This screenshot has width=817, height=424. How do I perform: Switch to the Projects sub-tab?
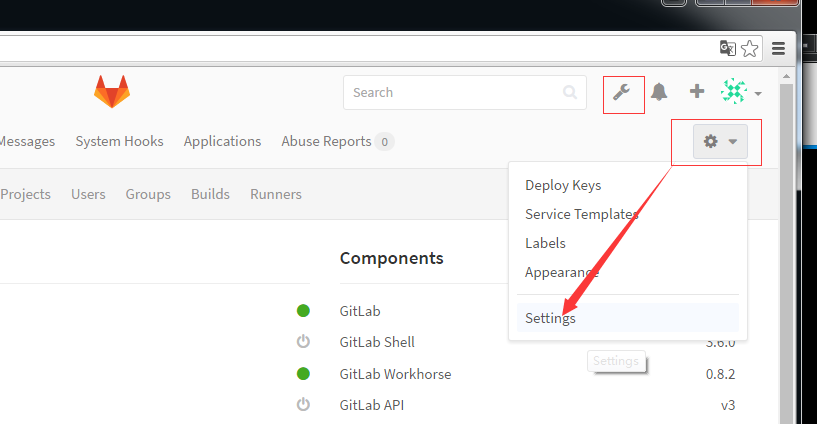click(x=25, y=194)
